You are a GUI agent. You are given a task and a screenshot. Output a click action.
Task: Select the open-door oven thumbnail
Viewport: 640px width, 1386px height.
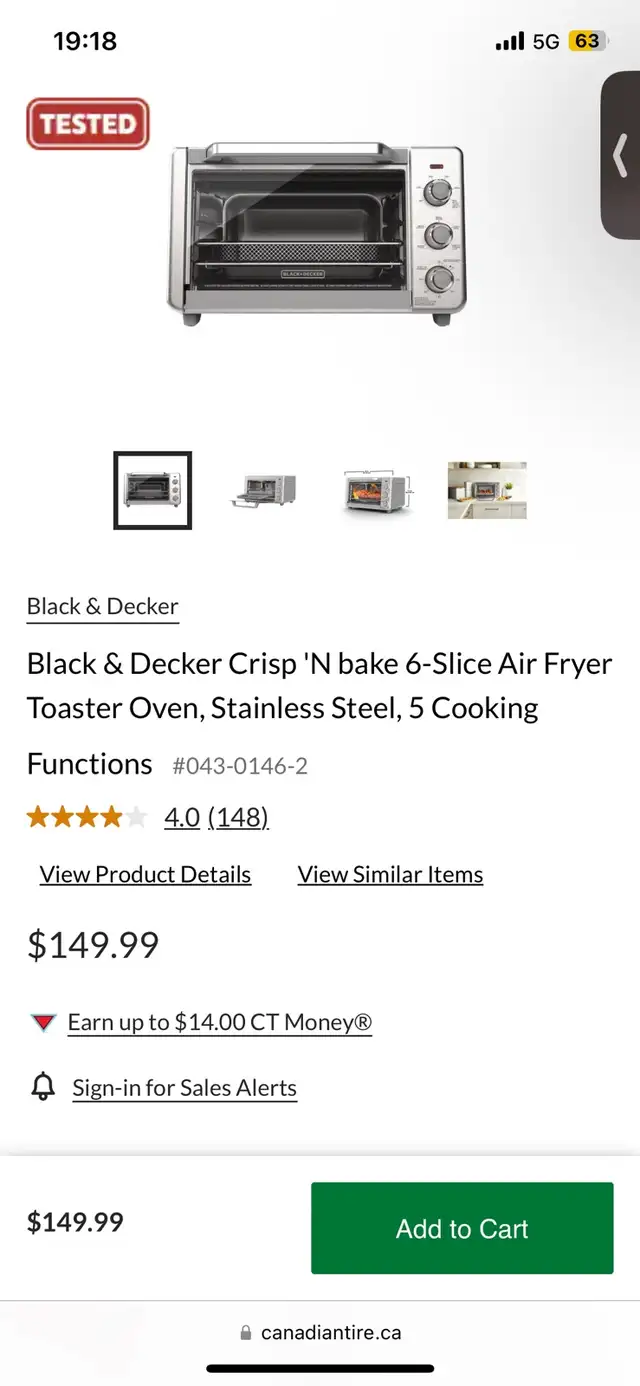(264, 491)
